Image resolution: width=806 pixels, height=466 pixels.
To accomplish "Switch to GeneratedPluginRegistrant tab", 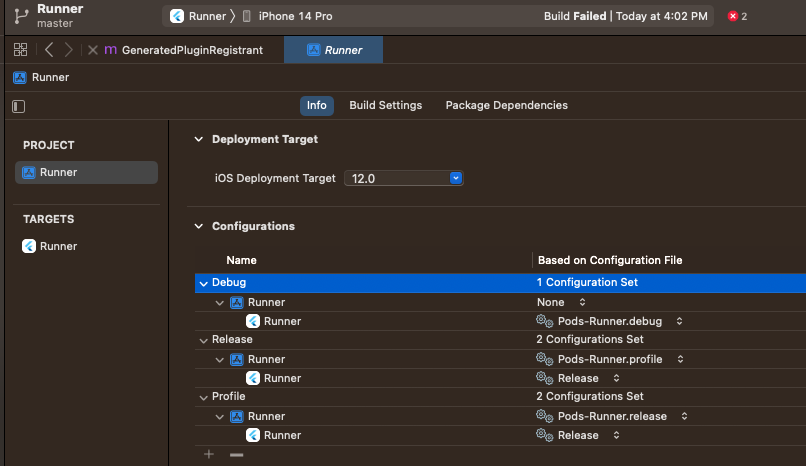I will [192, 50].
